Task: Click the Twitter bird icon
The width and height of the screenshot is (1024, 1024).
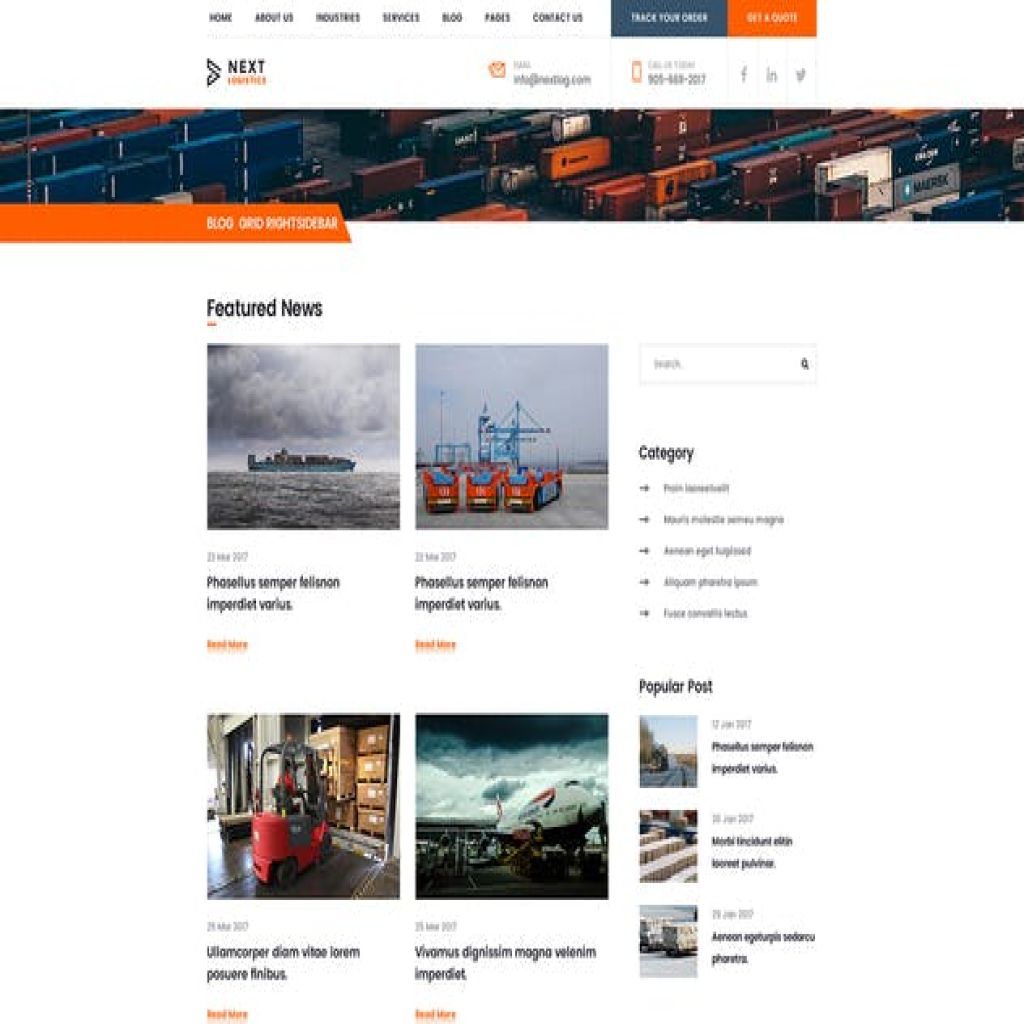Action: point(801,75)
